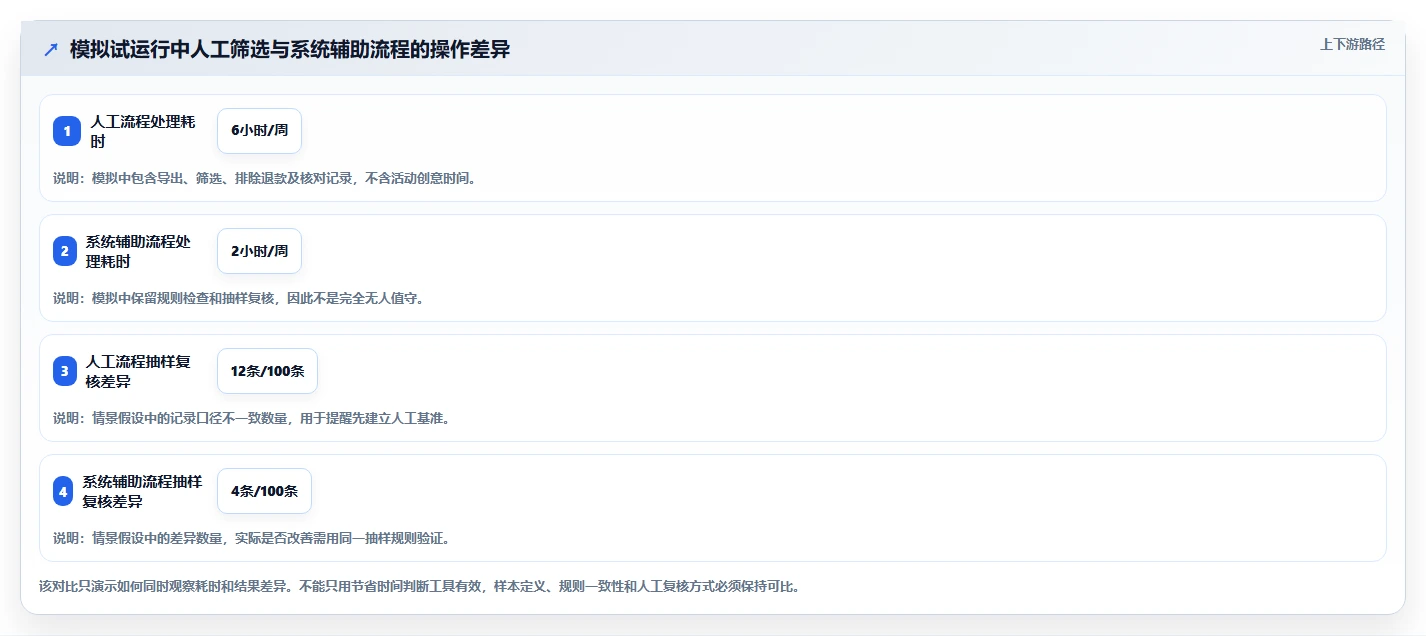Screen dimensions: 1426x636
Task: Select step badge number 1
Action: [67, 131]
